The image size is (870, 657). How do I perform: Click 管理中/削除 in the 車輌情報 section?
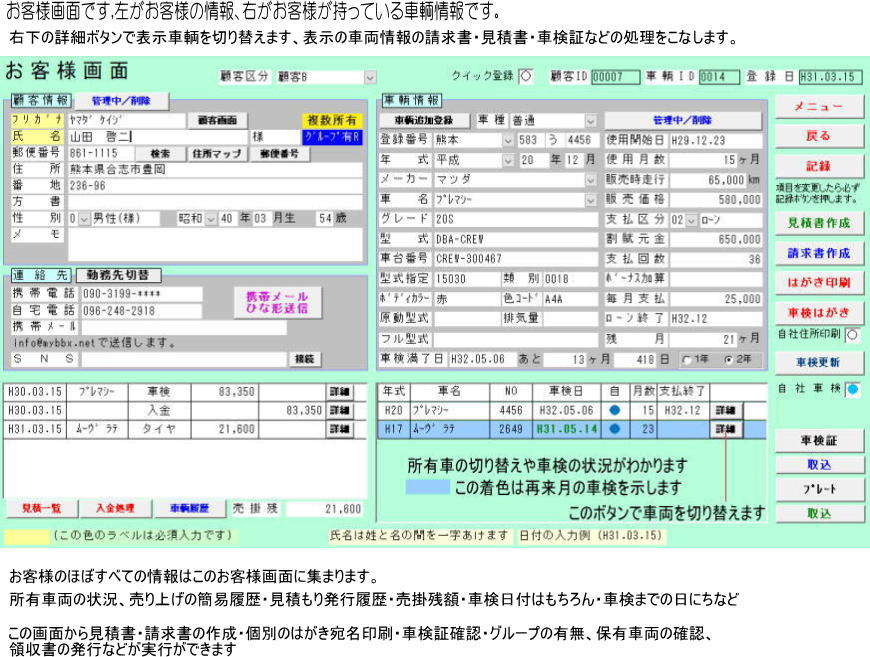coord(682,120)
